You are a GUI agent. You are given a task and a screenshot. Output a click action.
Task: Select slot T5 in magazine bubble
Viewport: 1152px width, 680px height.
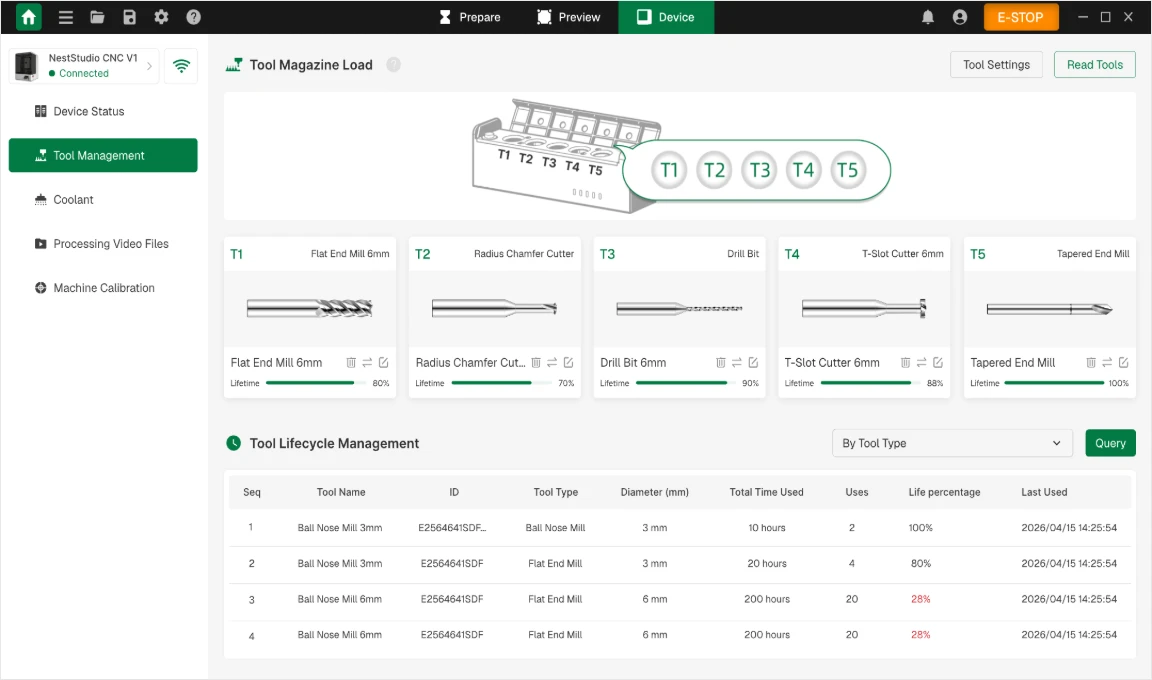point(848,170)
